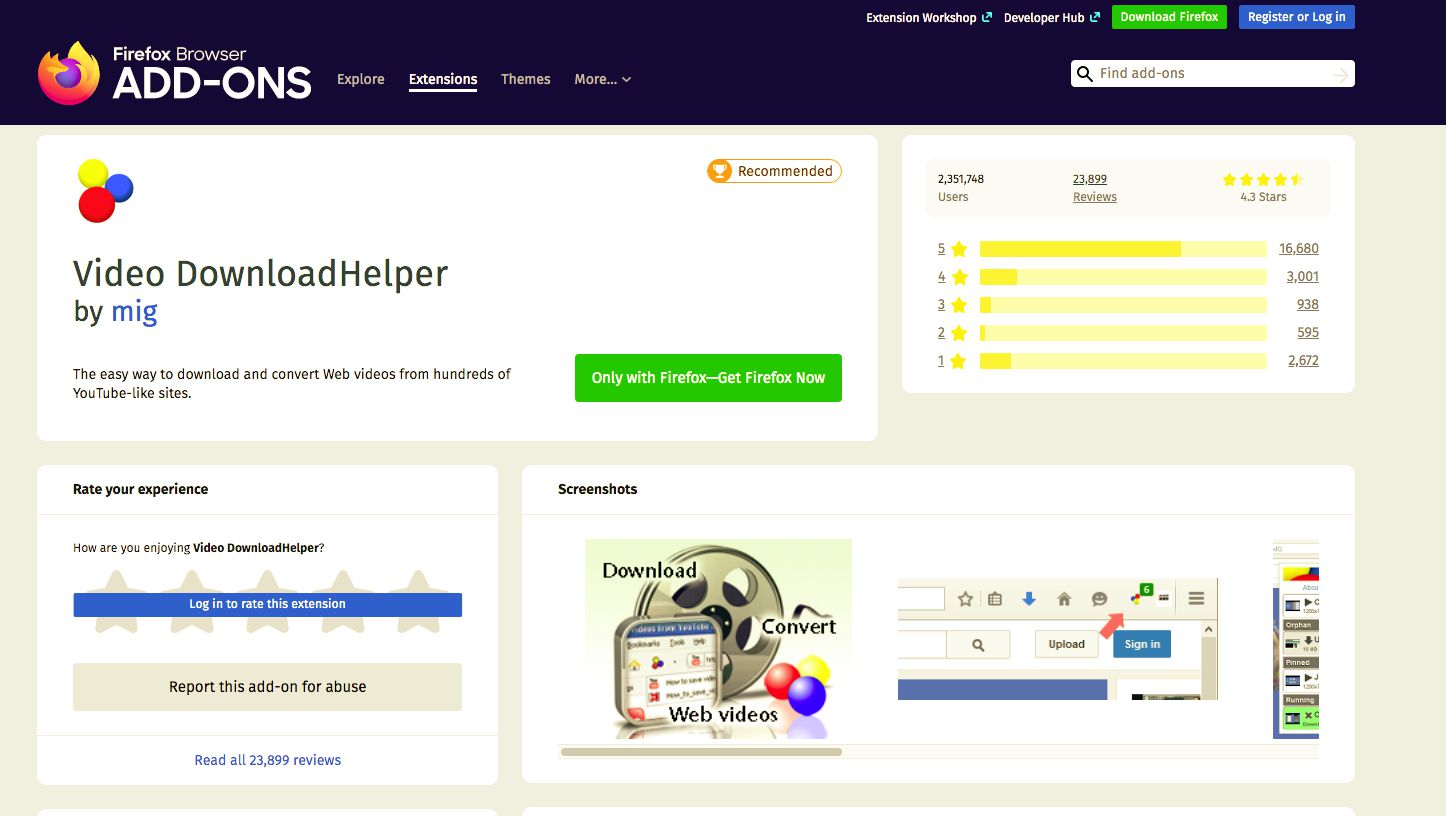Click the 4.3 stars rating icons
Viewport: 1446px width, 816px height.
click(1262, 180)
